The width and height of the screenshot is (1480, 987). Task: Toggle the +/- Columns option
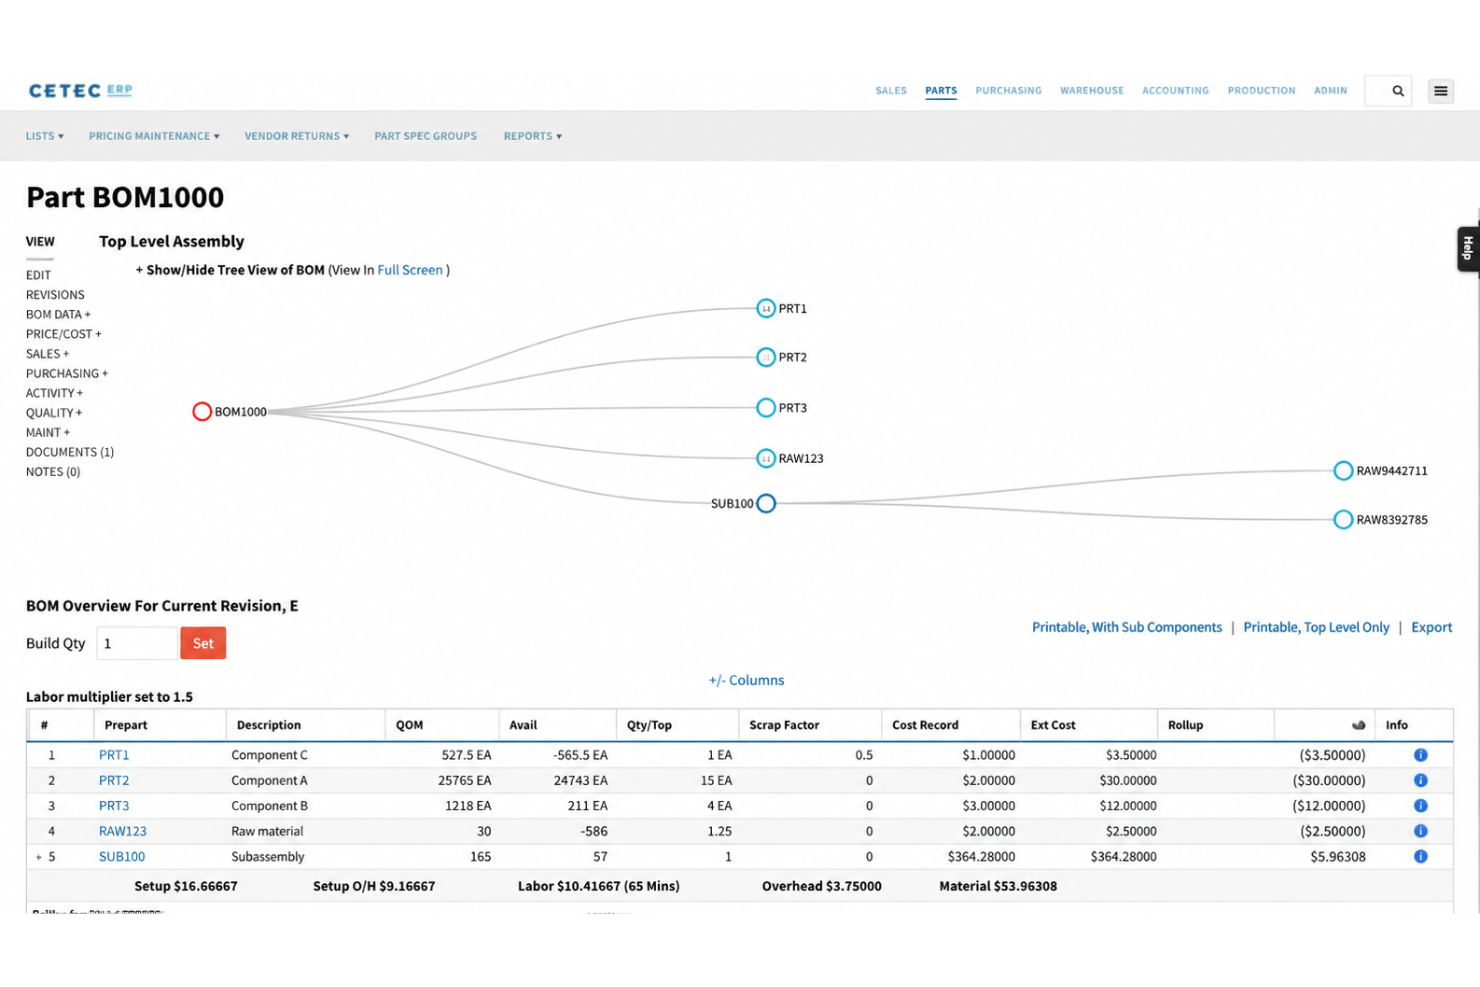click(x=747, y=681)
